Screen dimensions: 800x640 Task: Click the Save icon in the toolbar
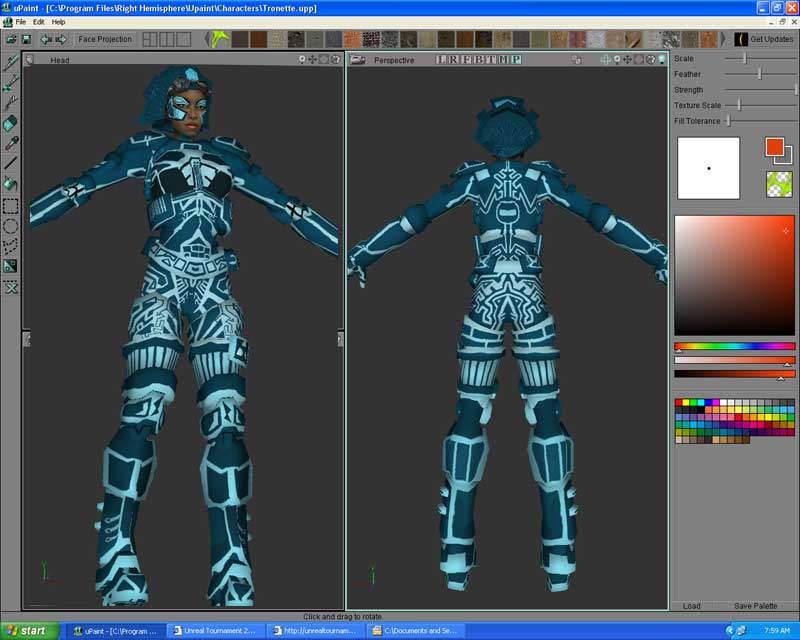[x=24, y=39]
